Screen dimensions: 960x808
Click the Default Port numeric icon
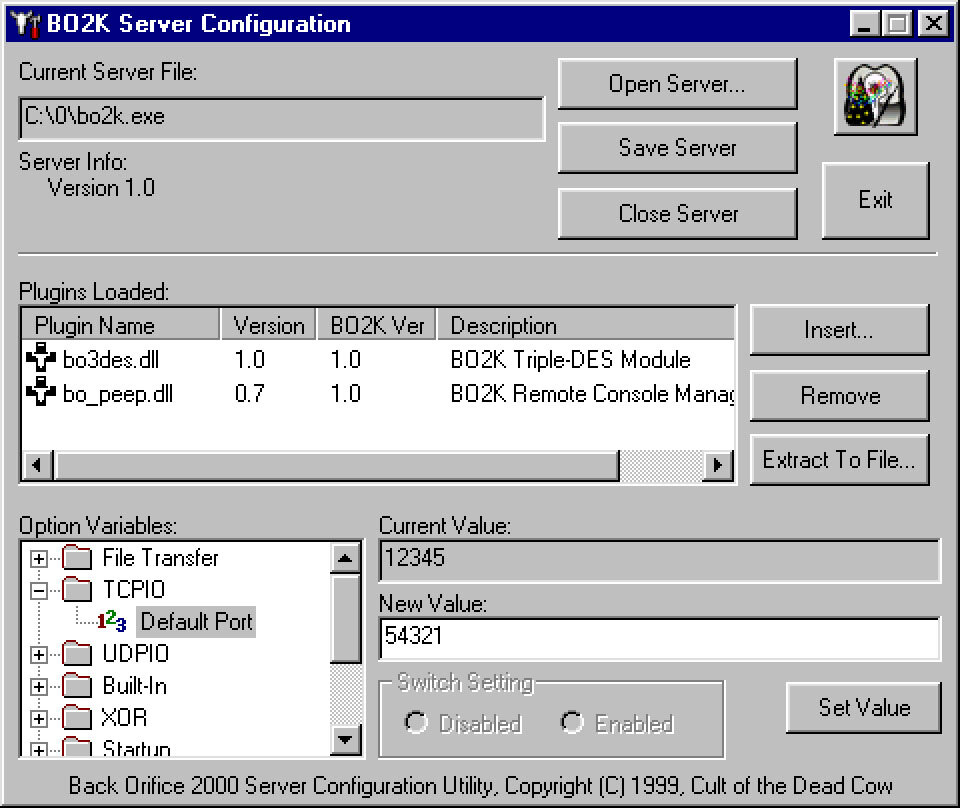point(112,622)
